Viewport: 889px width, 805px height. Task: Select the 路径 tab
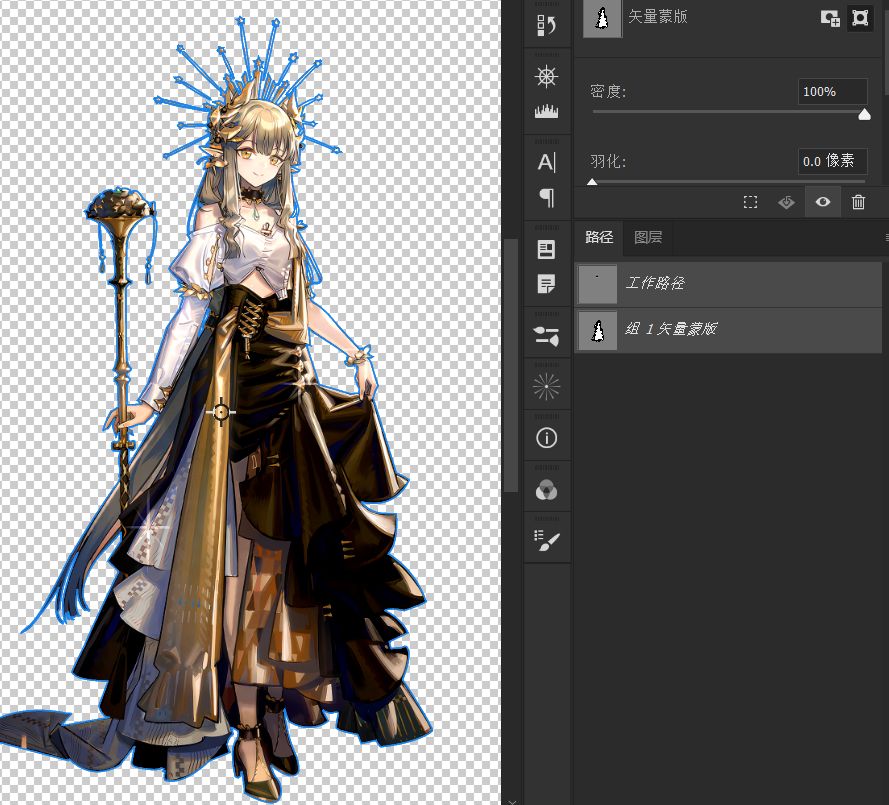(x=599, y=237)
